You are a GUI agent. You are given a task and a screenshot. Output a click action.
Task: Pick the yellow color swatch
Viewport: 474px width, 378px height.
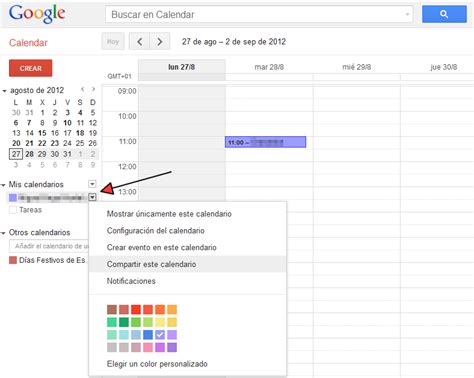160,322
